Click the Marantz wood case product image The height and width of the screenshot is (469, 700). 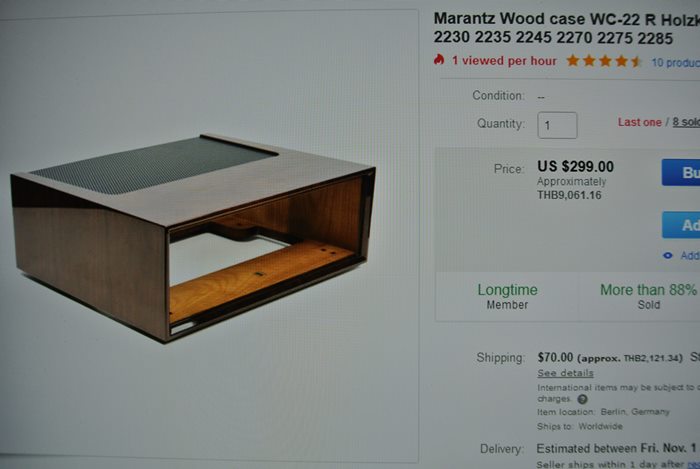[x=193, y=237]
